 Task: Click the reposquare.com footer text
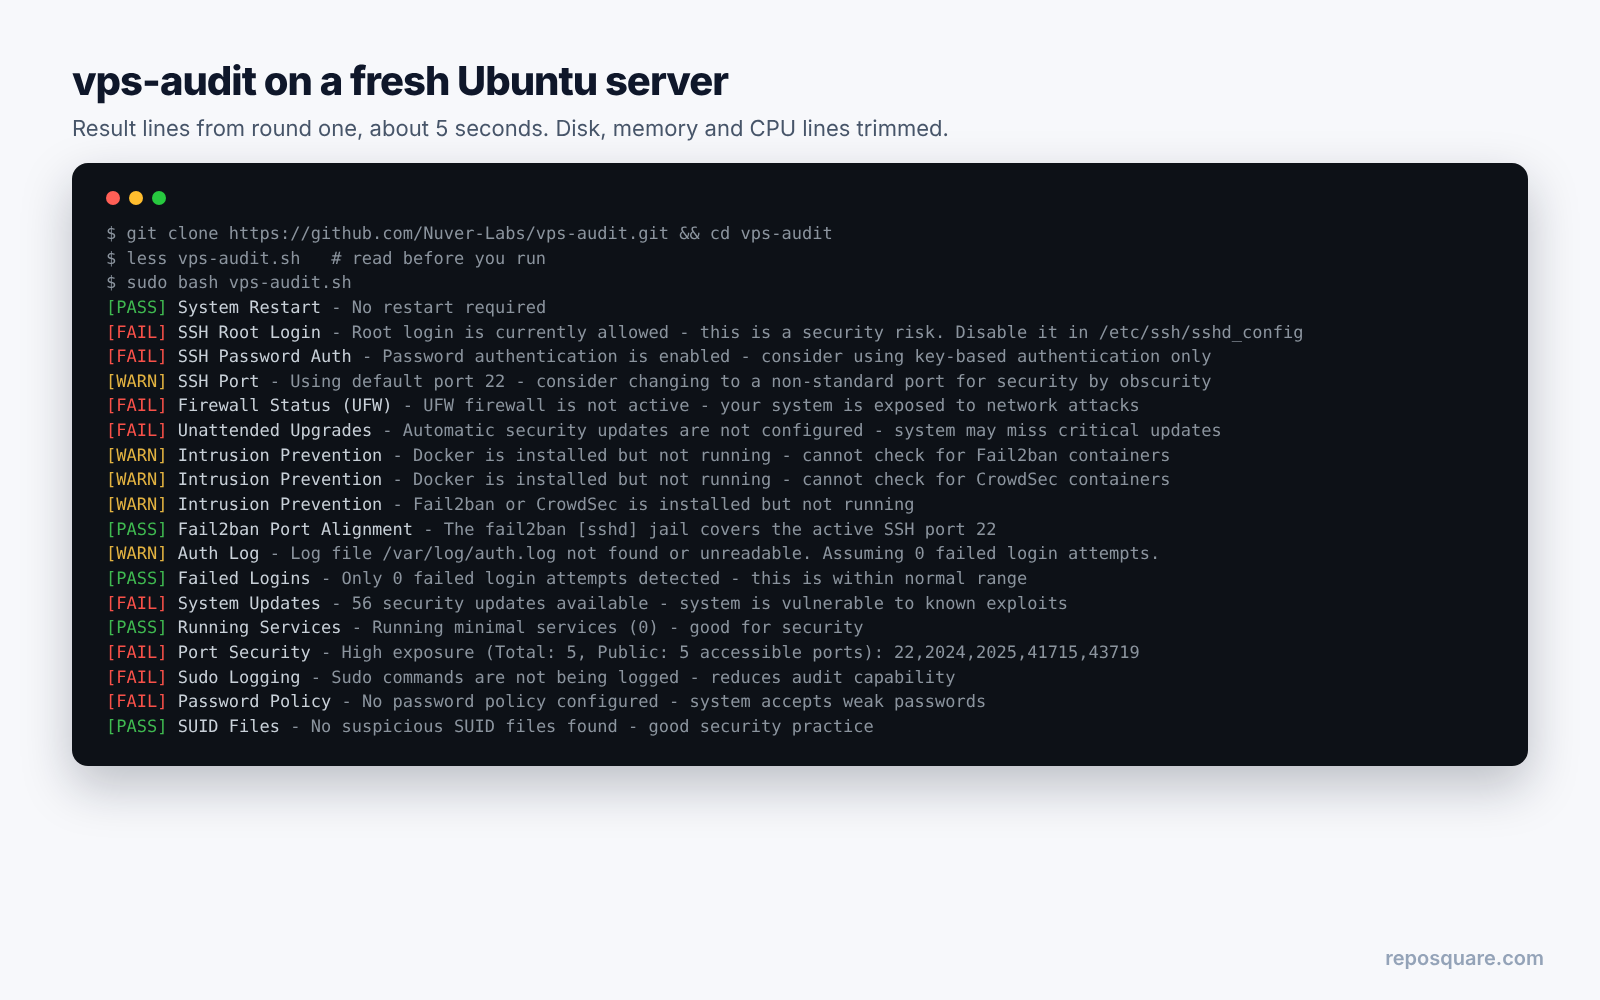(1464, 958)
